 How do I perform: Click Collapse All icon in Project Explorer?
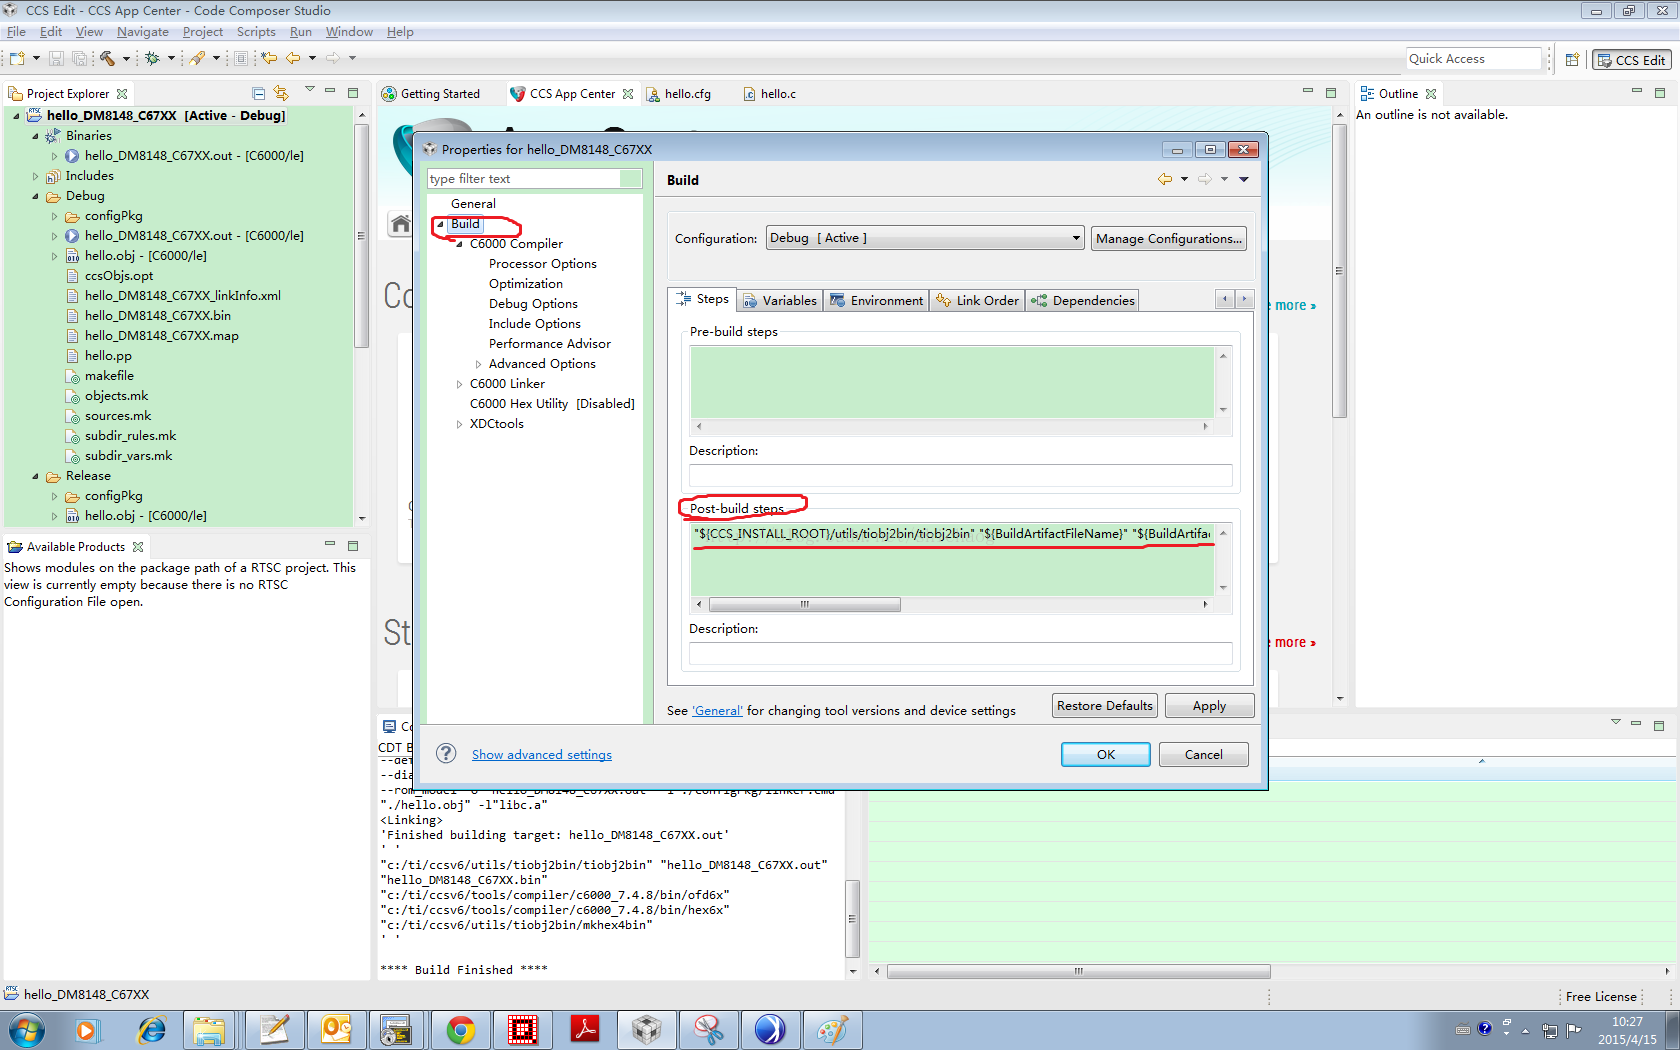[258, 93]
